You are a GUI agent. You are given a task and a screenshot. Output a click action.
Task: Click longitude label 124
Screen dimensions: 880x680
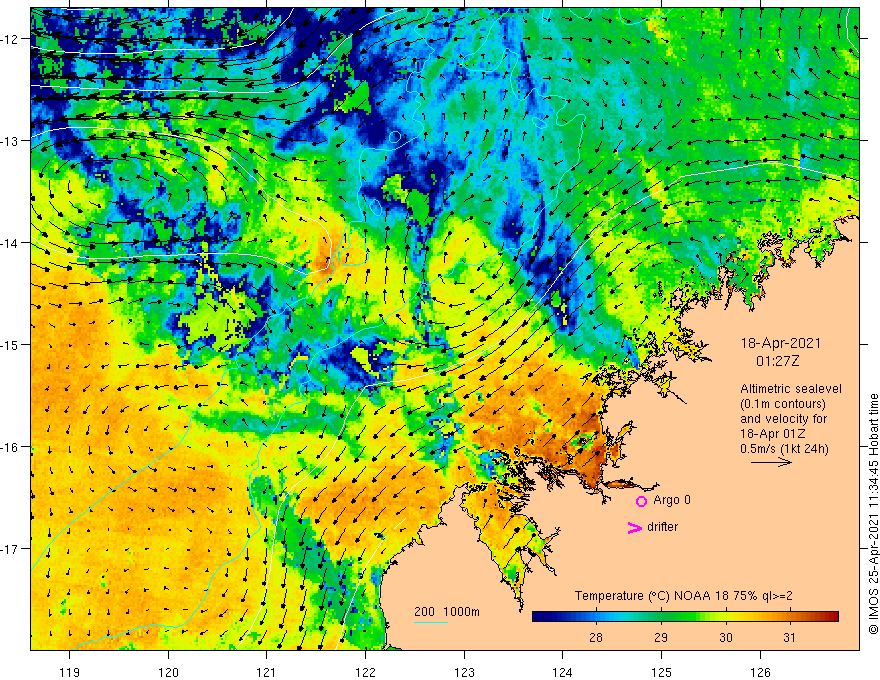coord(562,672)
